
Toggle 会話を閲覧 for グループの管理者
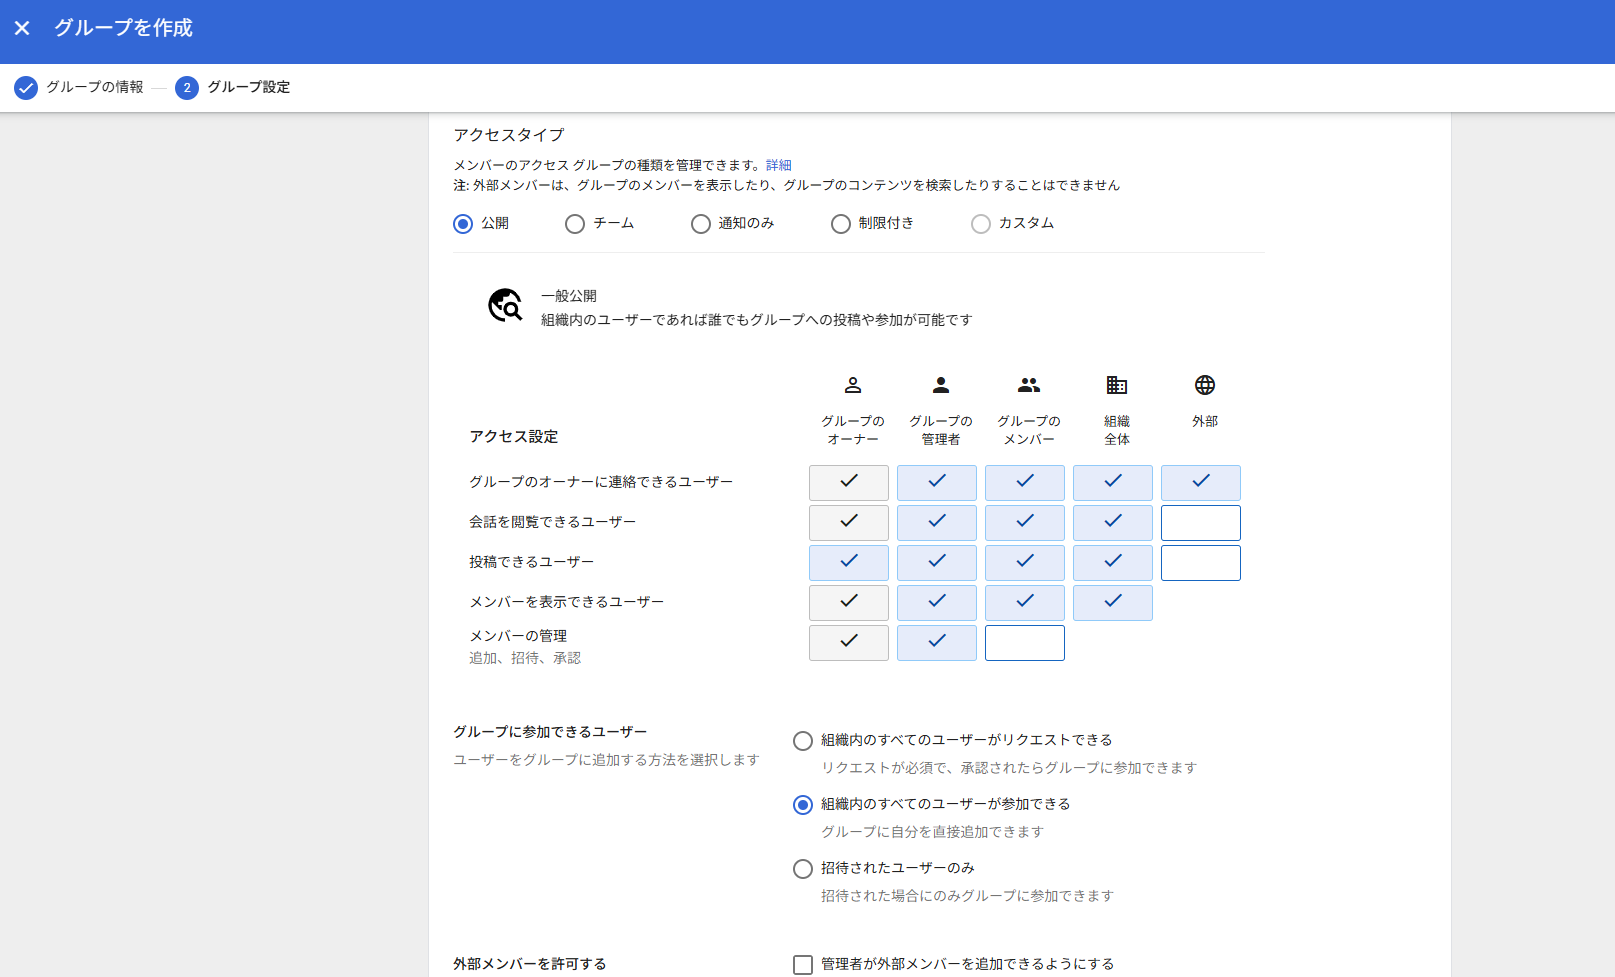[937, 523]
